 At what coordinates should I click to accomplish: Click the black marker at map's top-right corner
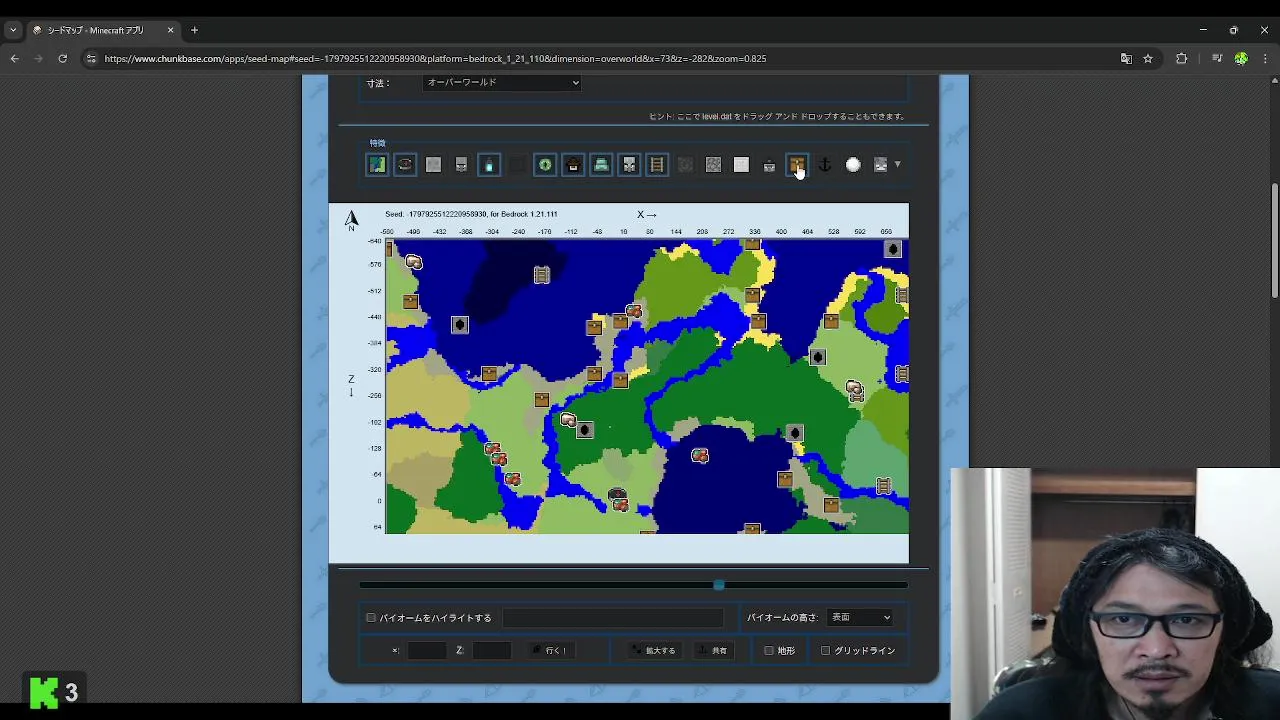(x=893, y=249)
